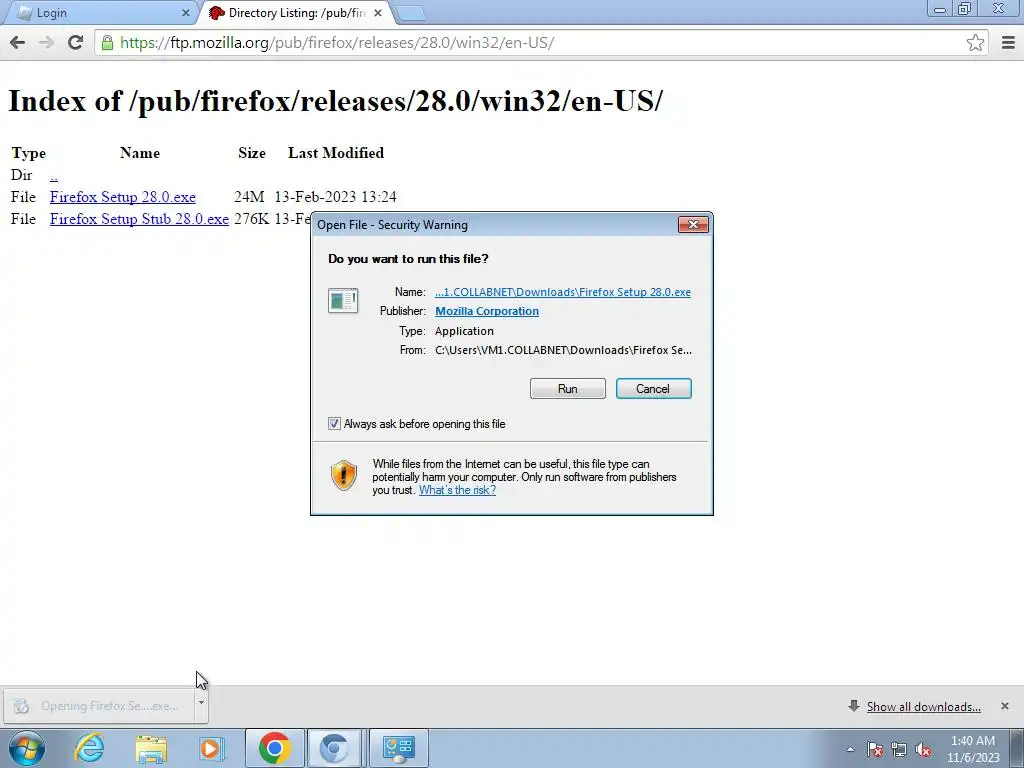Click the green padlock security icon

pyautogui.click(x=107, y=43)
